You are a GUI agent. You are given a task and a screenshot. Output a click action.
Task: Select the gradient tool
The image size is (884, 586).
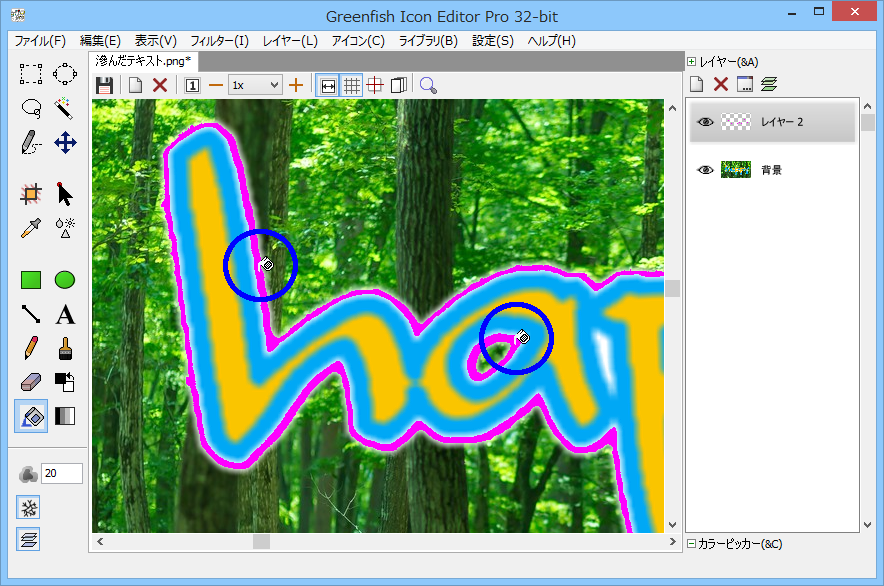(65, 416)
